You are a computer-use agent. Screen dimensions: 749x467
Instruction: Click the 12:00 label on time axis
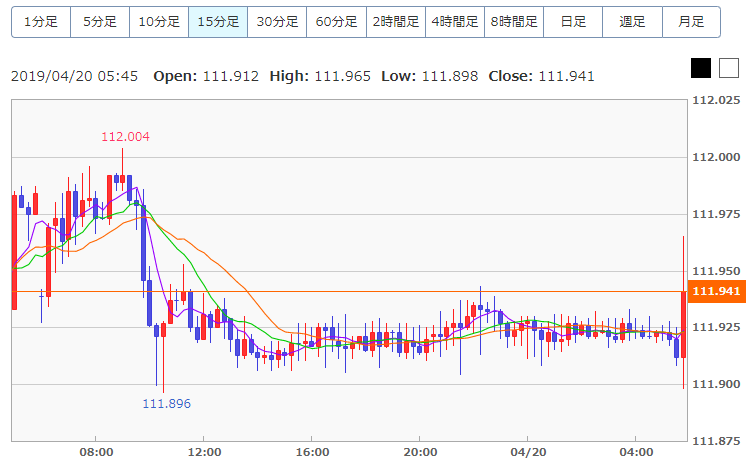point(204,452)
